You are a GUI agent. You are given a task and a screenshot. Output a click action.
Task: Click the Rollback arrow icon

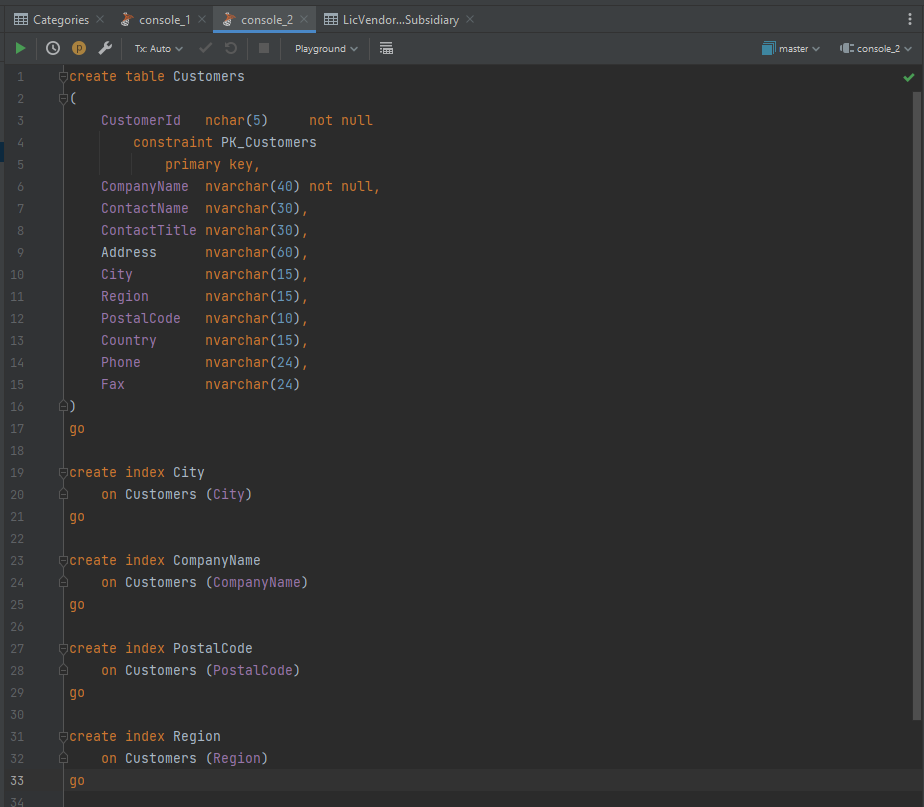click(x=231, y=48)
